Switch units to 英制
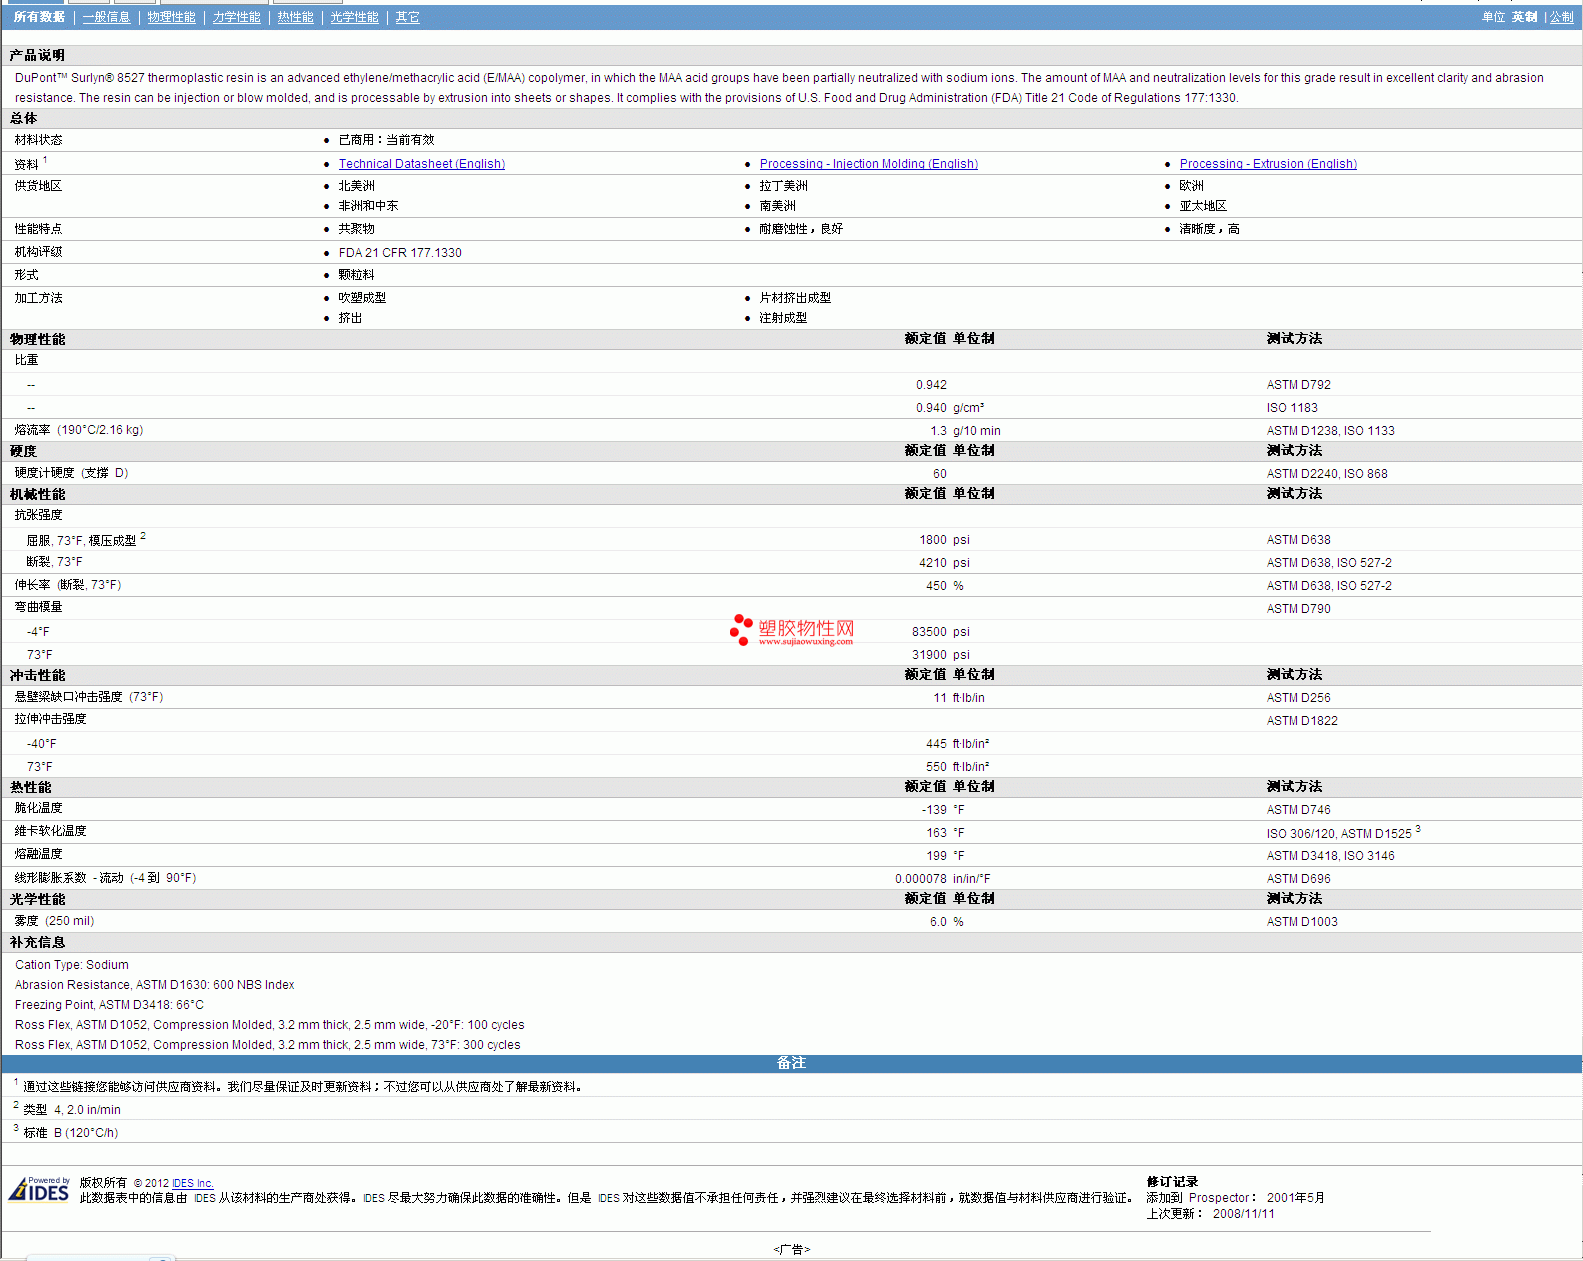This screenshot has height=1261, width=1583. [1524, 17]
